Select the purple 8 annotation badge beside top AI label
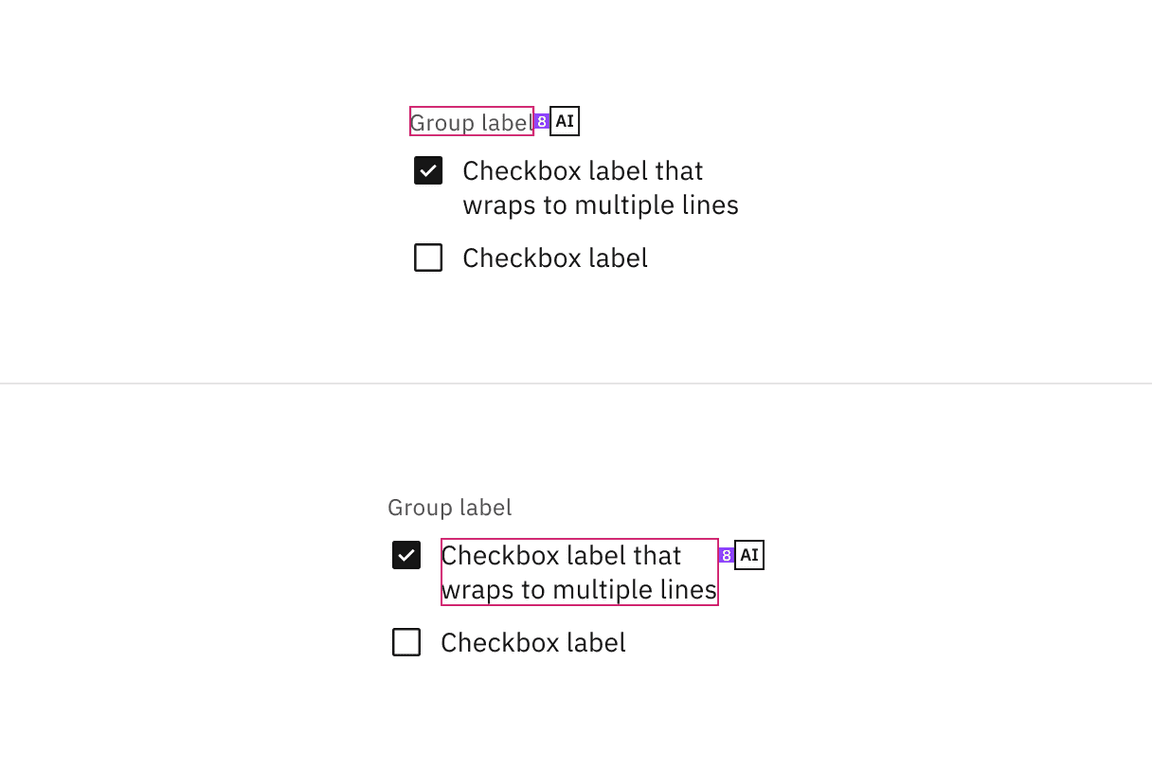1152x767 pixels. coord(540,120)
